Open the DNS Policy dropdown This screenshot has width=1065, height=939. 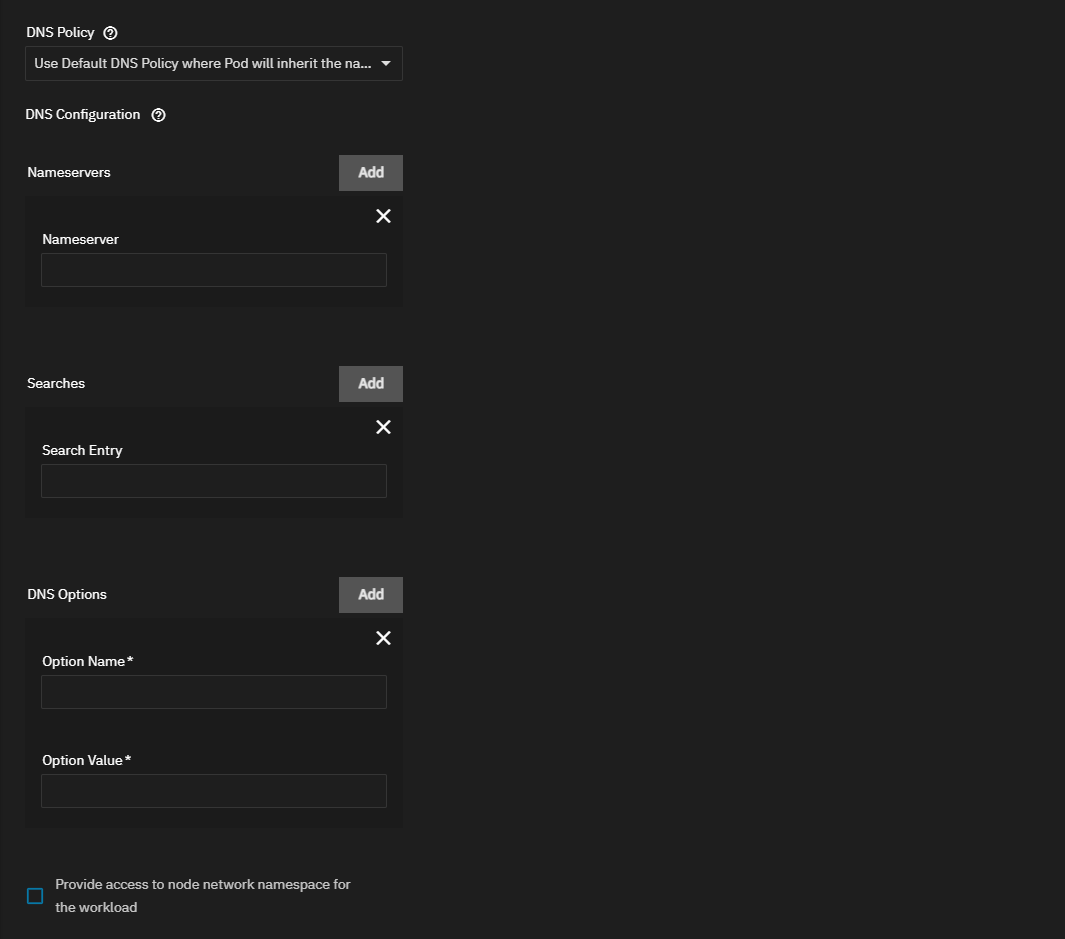point(213,63)
